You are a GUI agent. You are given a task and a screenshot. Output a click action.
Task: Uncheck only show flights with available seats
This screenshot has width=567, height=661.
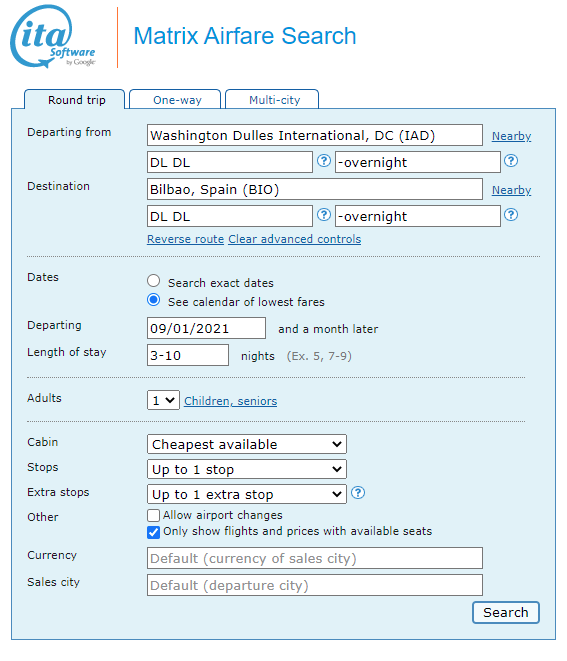(x=153, y=532)
